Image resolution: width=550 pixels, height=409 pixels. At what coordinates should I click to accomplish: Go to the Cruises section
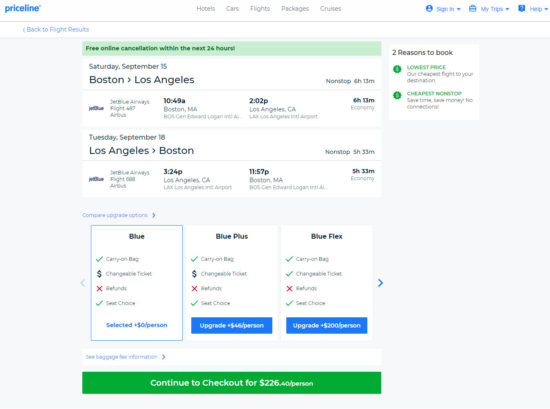click(330, 8)
